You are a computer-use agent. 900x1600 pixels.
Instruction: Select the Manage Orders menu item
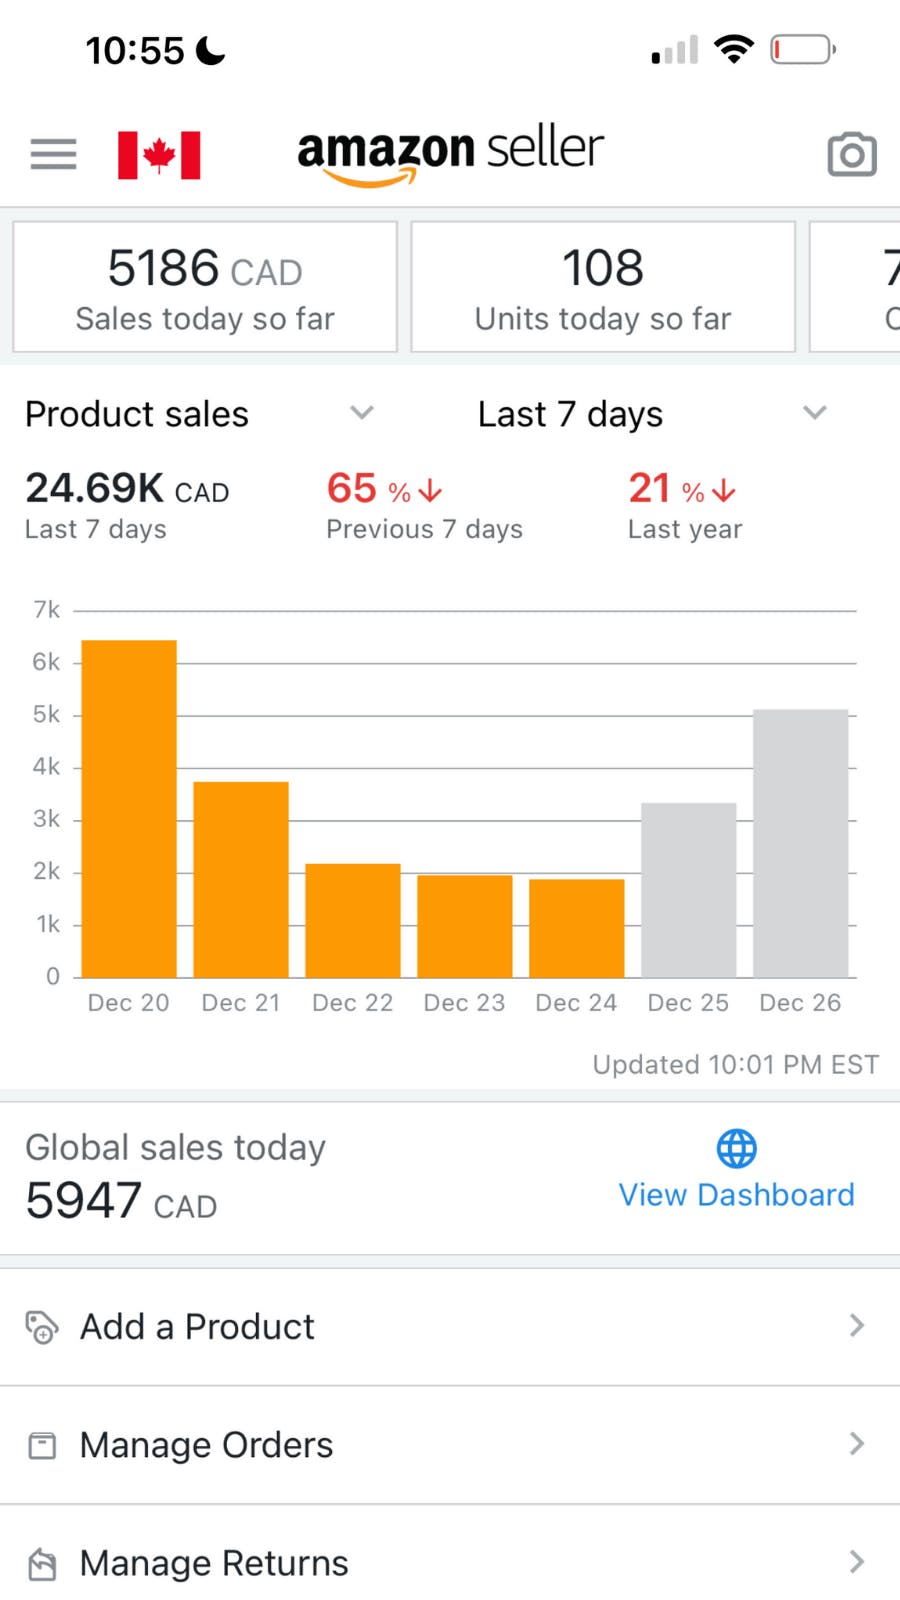(206, 1445)
